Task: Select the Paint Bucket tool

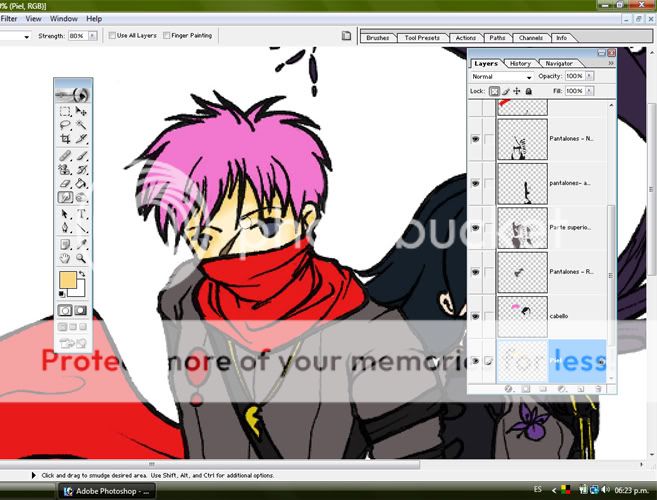Action: [81, 183]
